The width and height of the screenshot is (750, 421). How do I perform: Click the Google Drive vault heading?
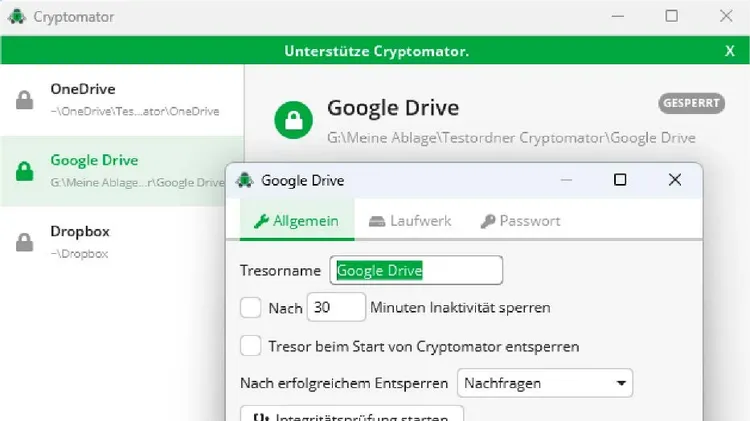[x=393, y=108]
